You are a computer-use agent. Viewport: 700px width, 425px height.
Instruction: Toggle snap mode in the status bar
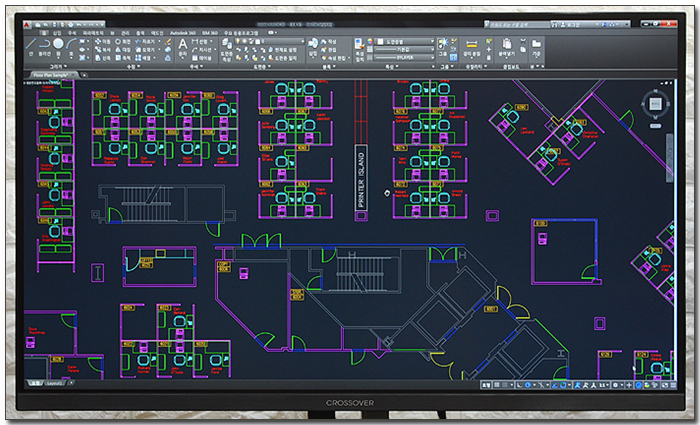(x=505, y=385)
